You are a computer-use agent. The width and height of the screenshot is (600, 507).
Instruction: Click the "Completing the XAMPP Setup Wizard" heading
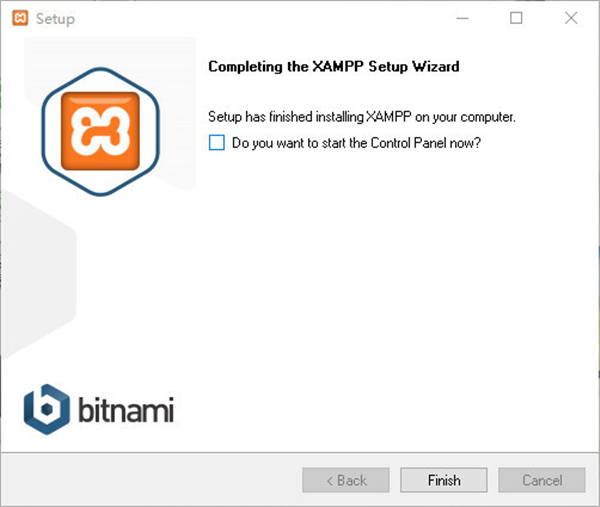pyautogui.click(x=333, y=67)
